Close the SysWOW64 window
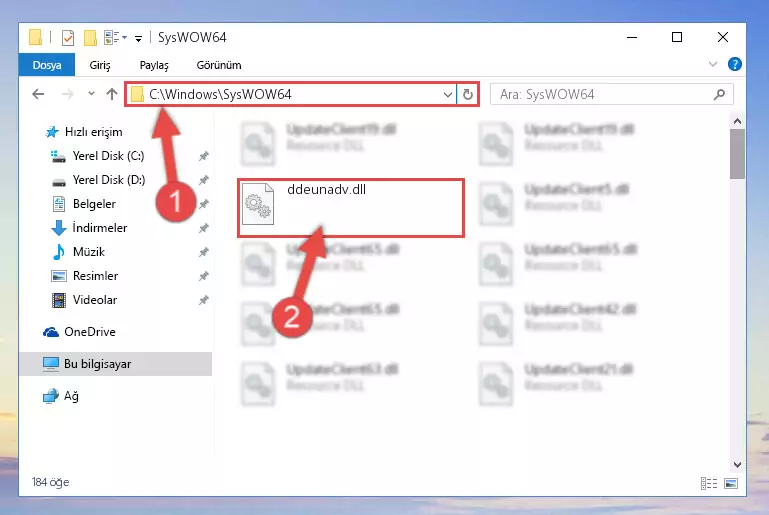This screenshot has height=515, width=769. click(722, 37)
